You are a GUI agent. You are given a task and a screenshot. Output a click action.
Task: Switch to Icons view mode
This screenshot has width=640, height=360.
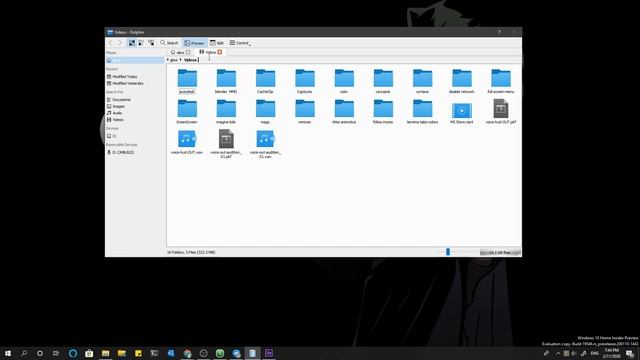click(132, 43)
